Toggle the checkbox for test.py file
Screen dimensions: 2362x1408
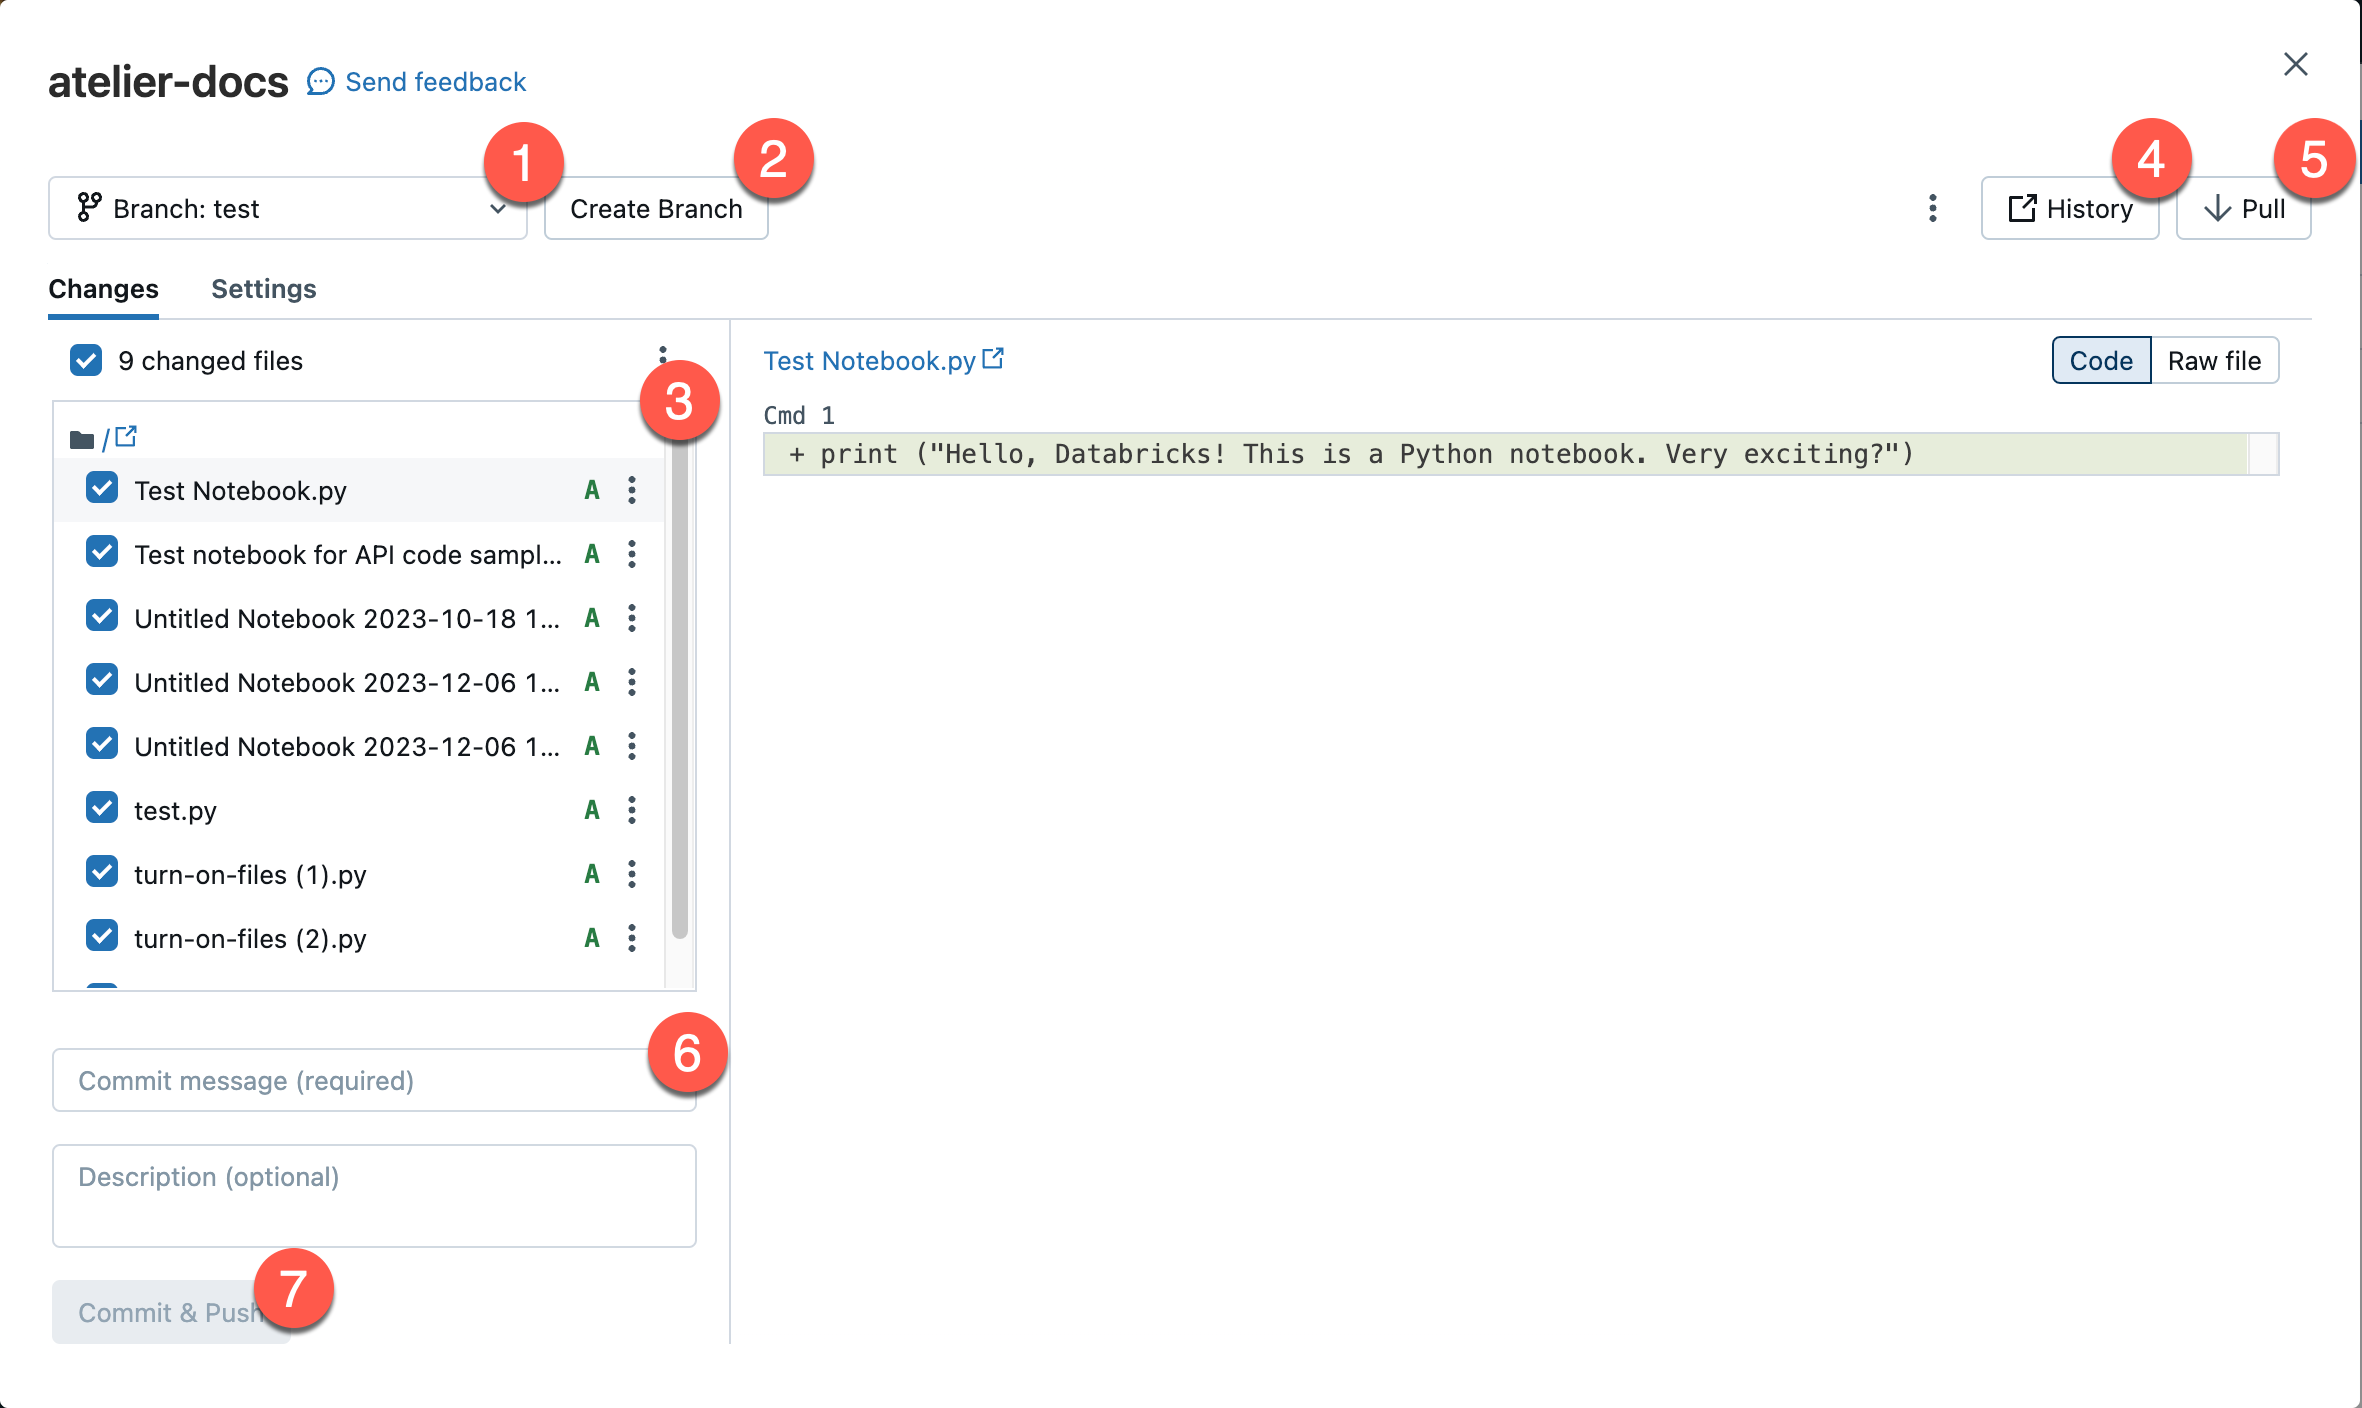pos(101,810)
